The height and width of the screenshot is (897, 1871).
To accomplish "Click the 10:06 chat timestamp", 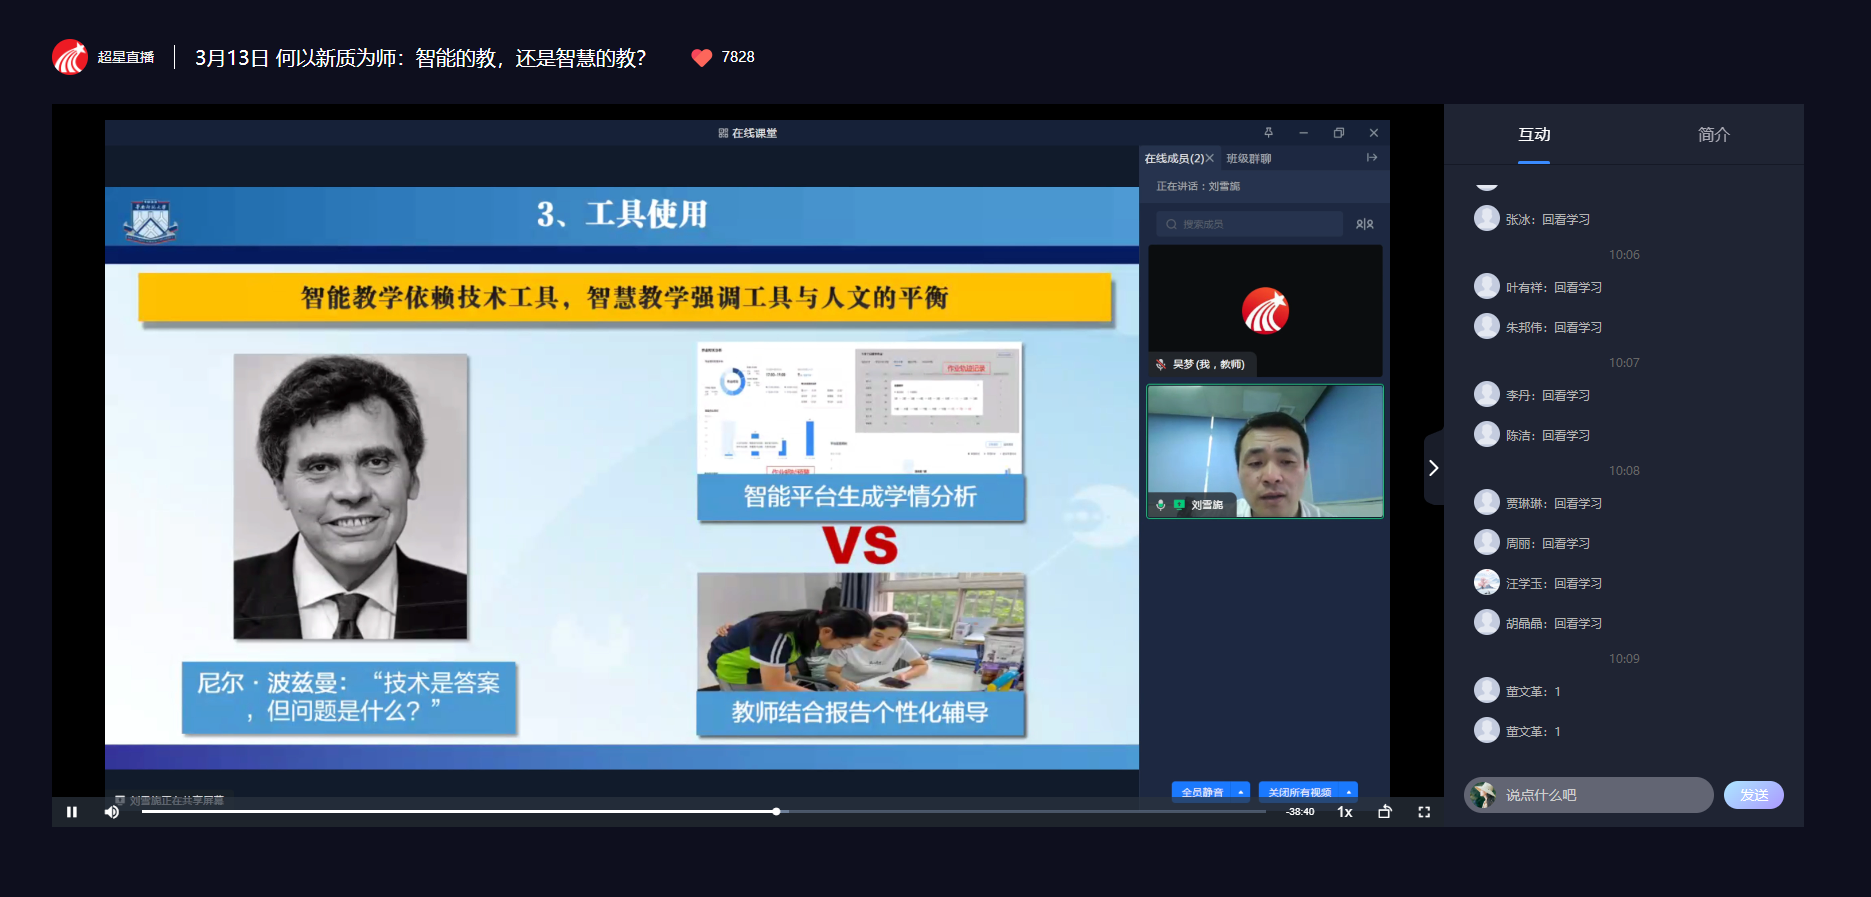I will coord(1624,255).
